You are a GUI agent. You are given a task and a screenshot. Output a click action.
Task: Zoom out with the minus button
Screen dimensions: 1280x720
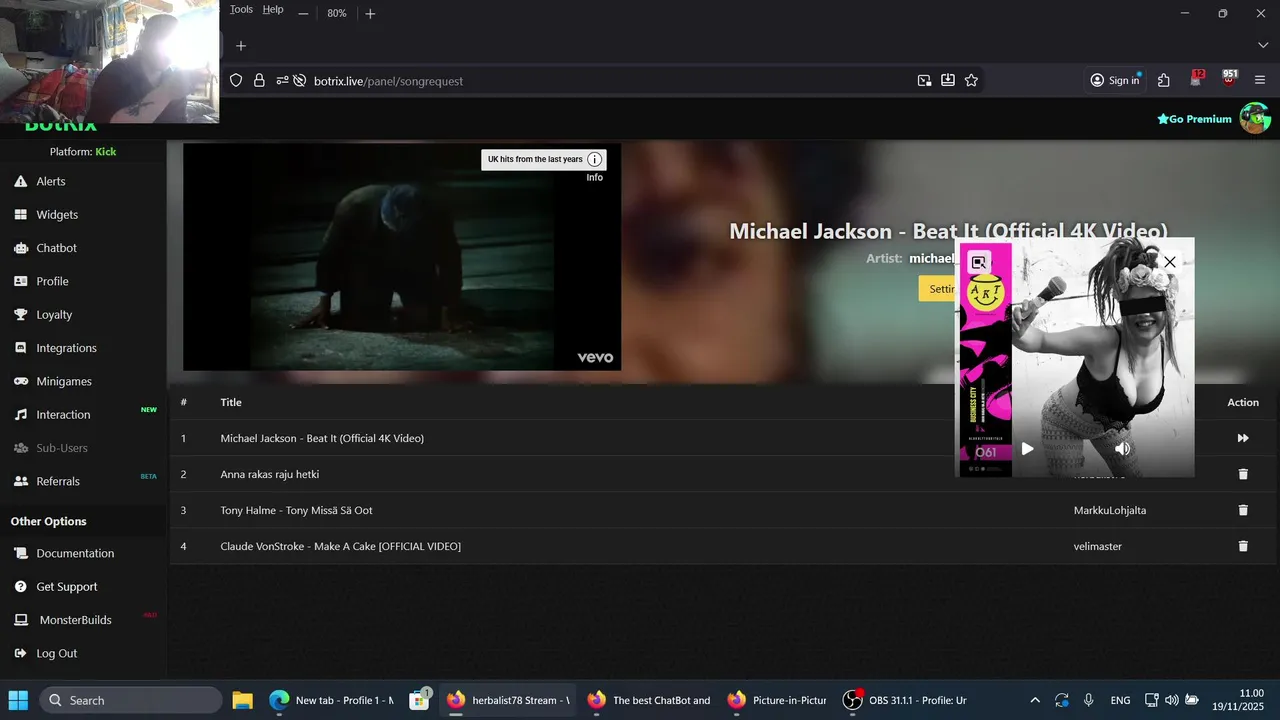[x=303, y=13]
